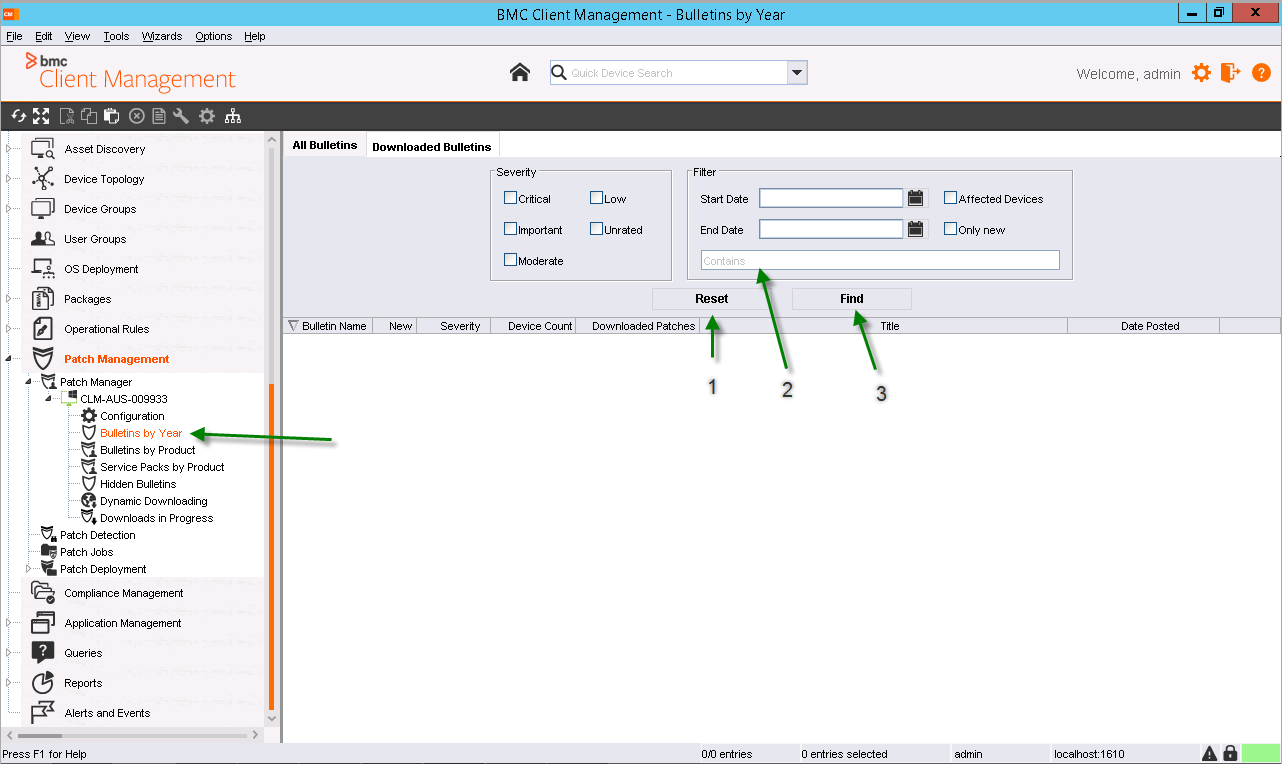
Task: Click the orange logout icon
Action: (x=1230, y=73)
